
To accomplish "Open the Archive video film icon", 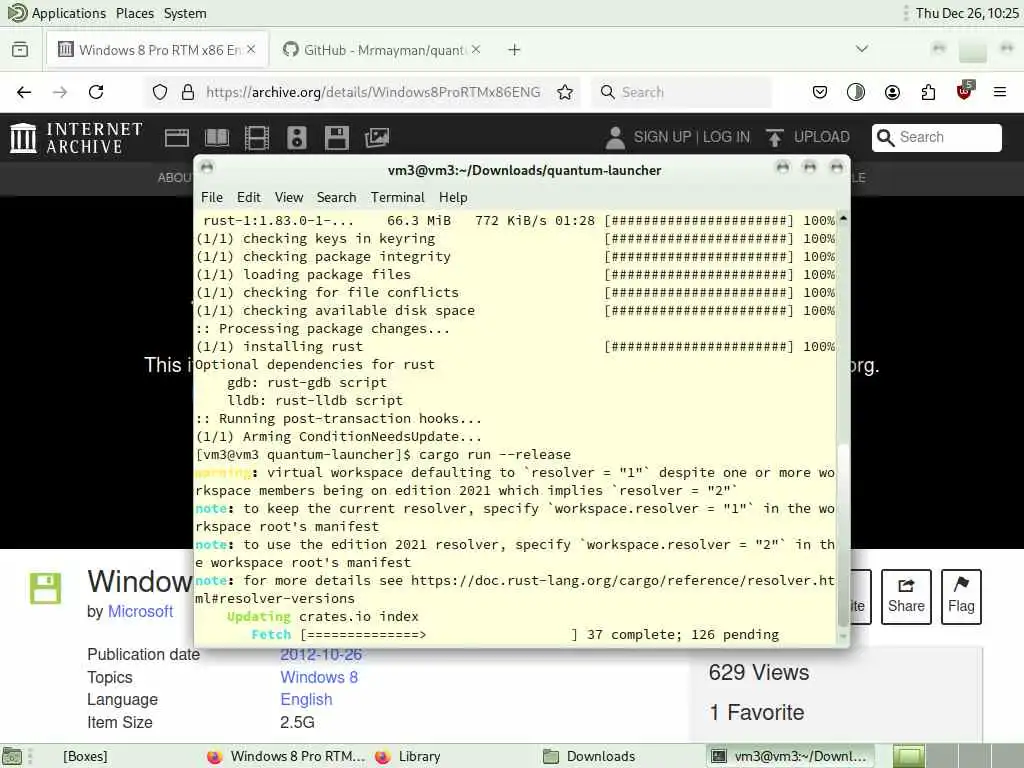I will point(257,138).
